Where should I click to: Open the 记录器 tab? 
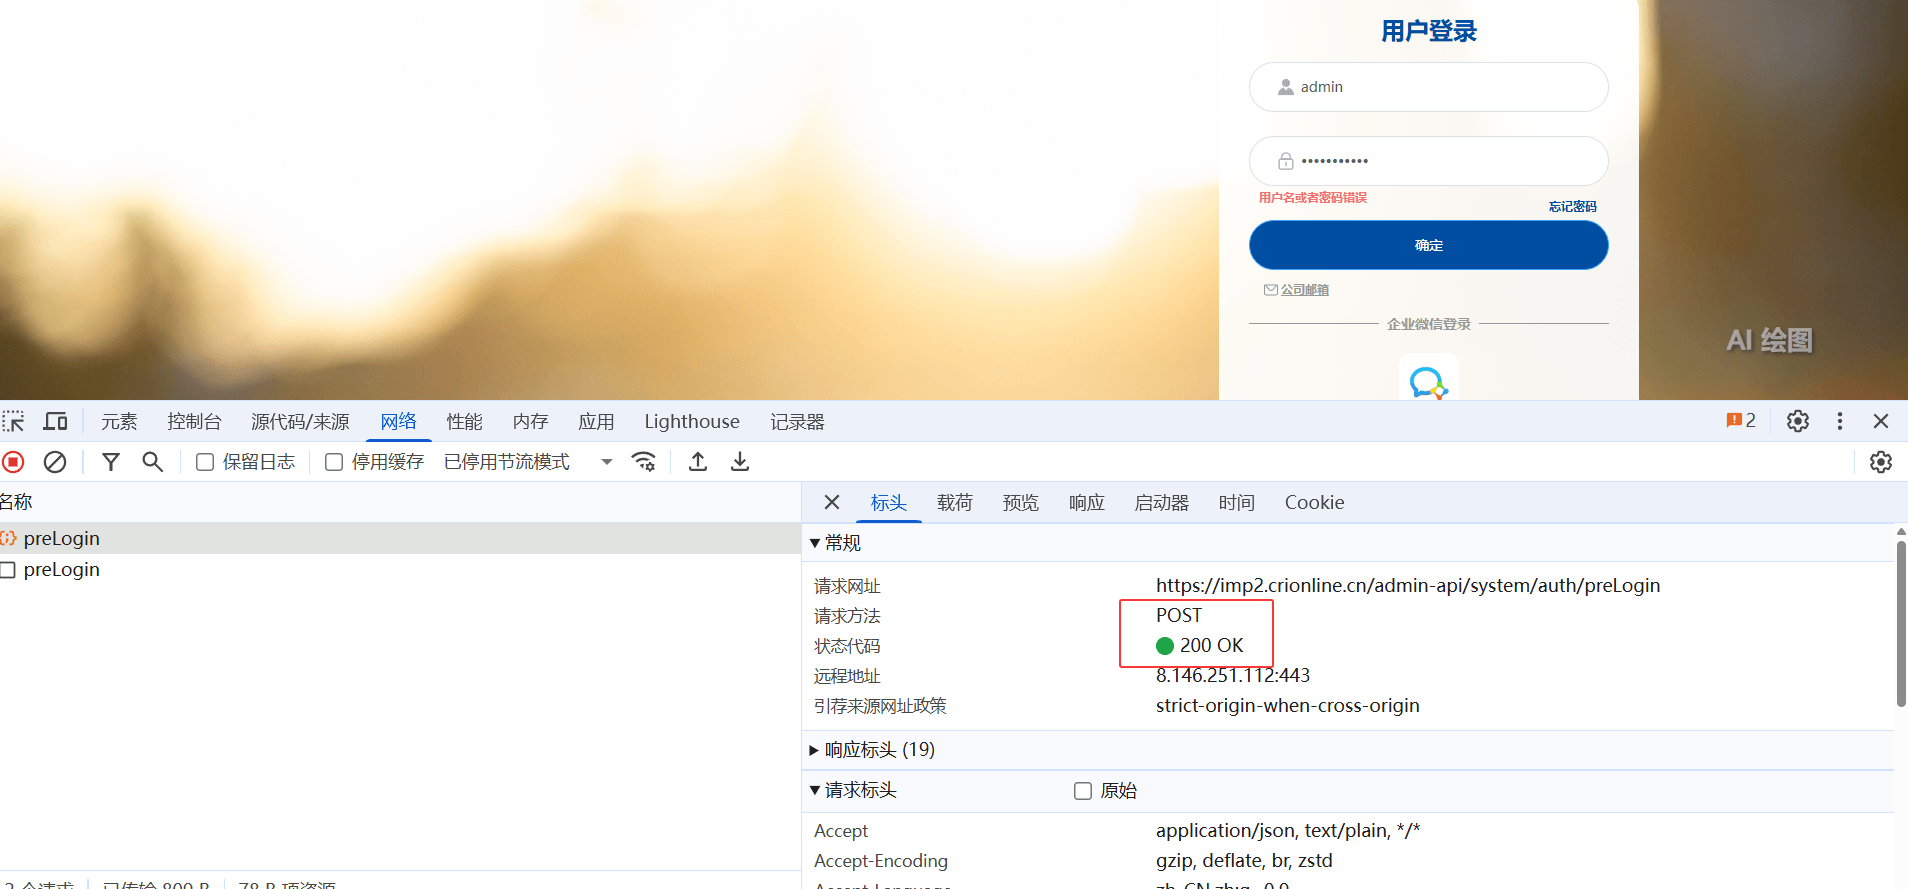pyautogui.click(x=797, y=422)
